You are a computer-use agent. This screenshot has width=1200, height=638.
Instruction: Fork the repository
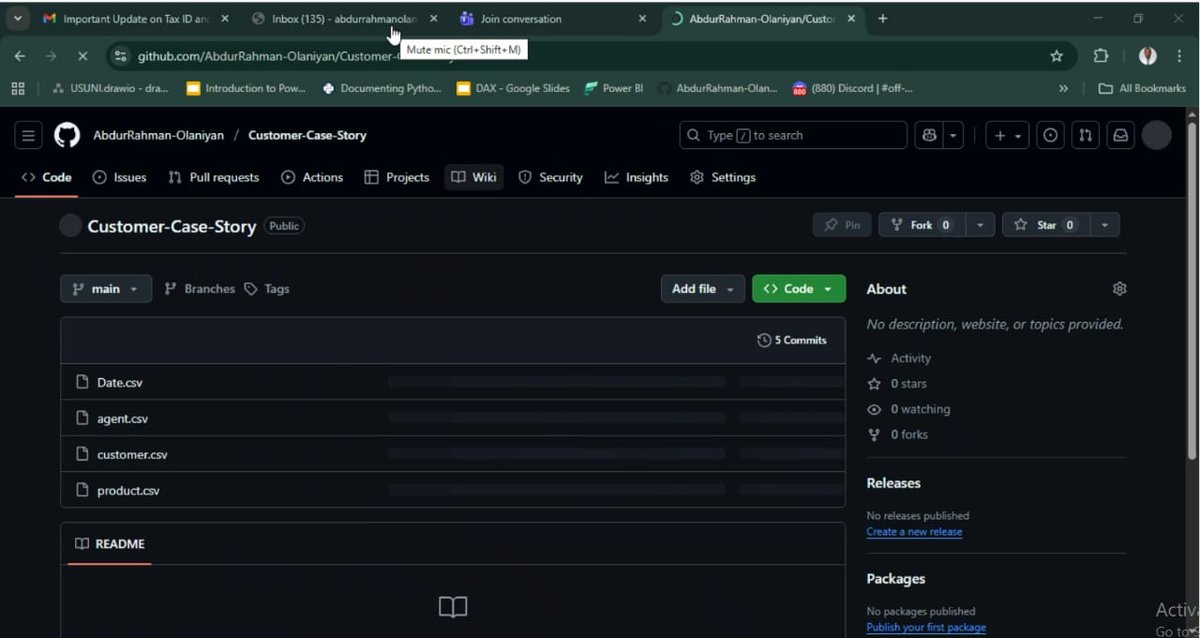coord(919,224)
